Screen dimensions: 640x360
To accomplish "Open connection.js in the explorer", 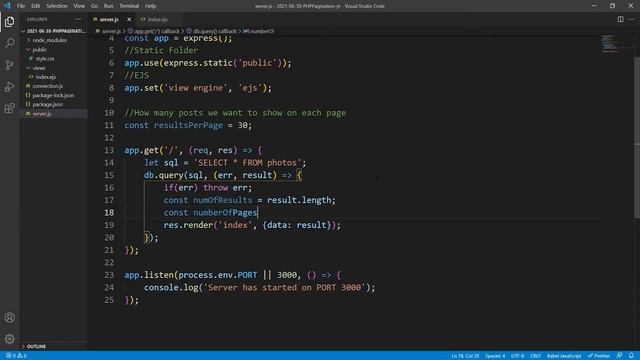I will 47,86.
